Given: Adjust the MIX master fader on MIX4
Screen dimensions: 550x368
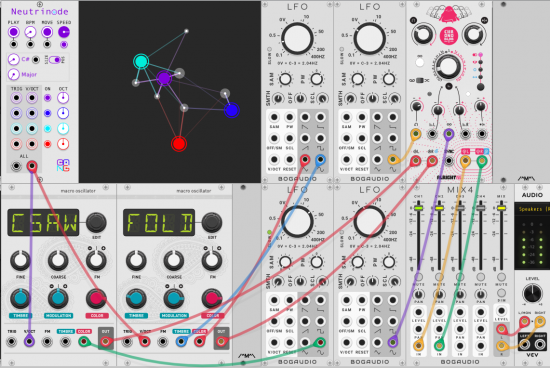Looking at the screenshot, I should [502, 208].
